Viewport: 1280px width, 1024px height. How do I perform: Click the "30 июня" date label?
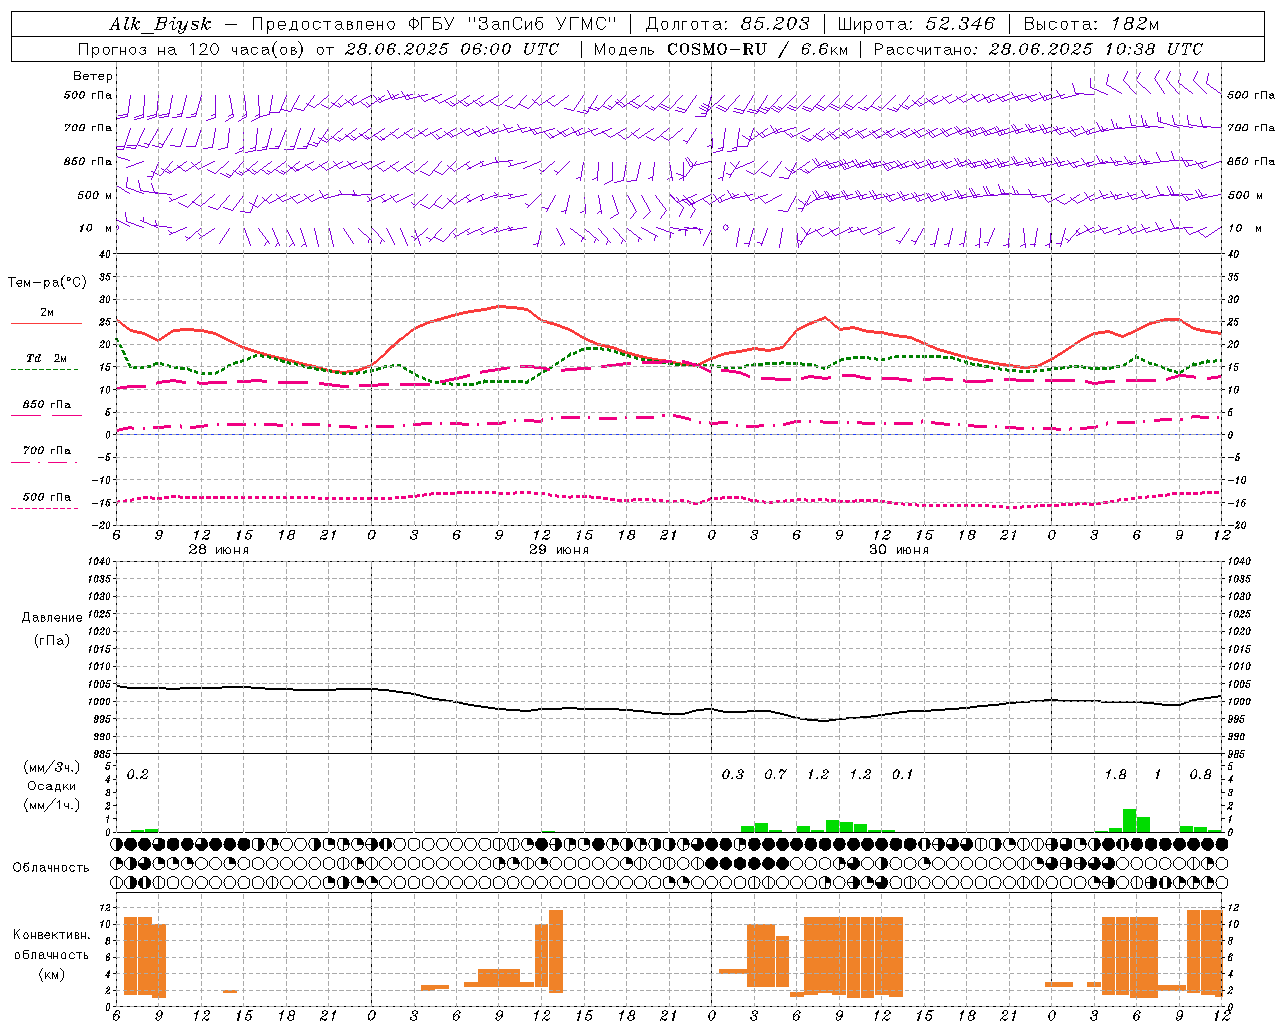899,550
